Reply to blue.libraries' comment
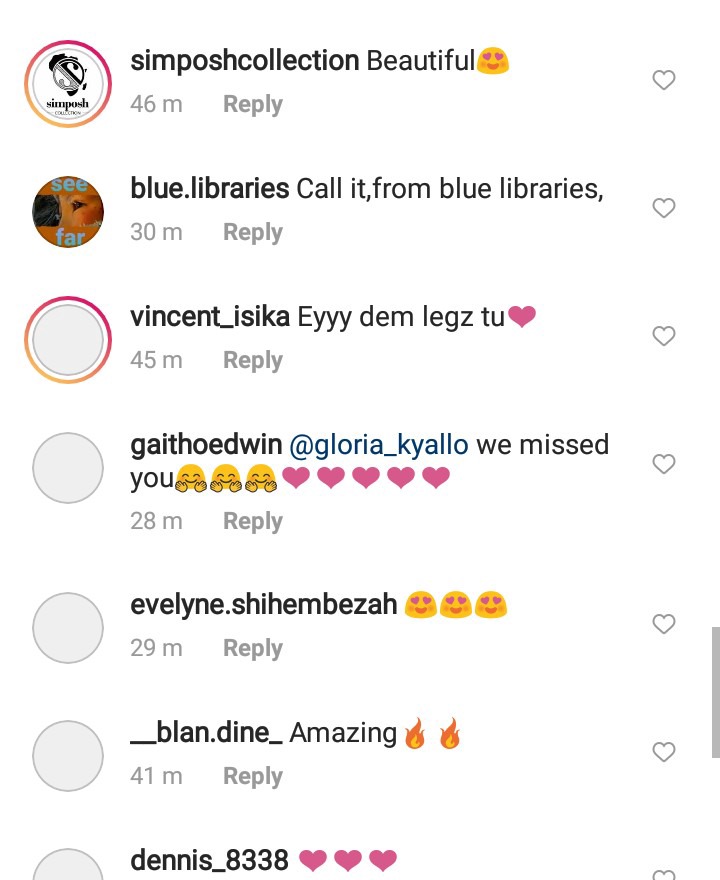Viewport: 720px width, 880px height. click(x=253, y=232)
